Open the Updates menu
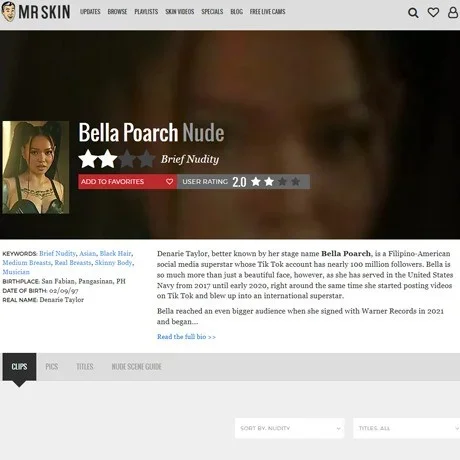Screen dimensions: 460x460 [90, 12]
